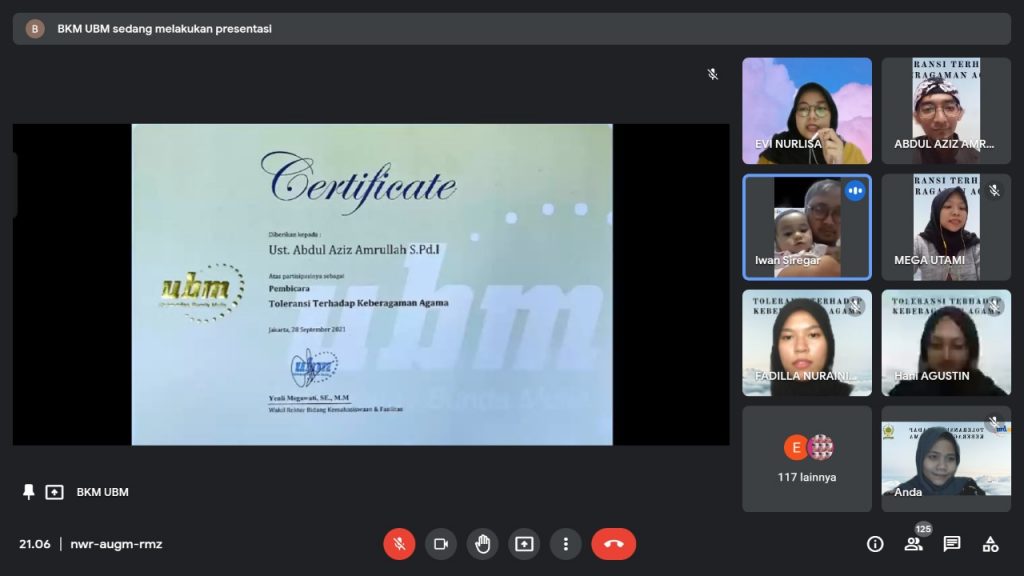Select Iwan Siregar video tile
This screenshot has height=576, width=1024.
807,227
